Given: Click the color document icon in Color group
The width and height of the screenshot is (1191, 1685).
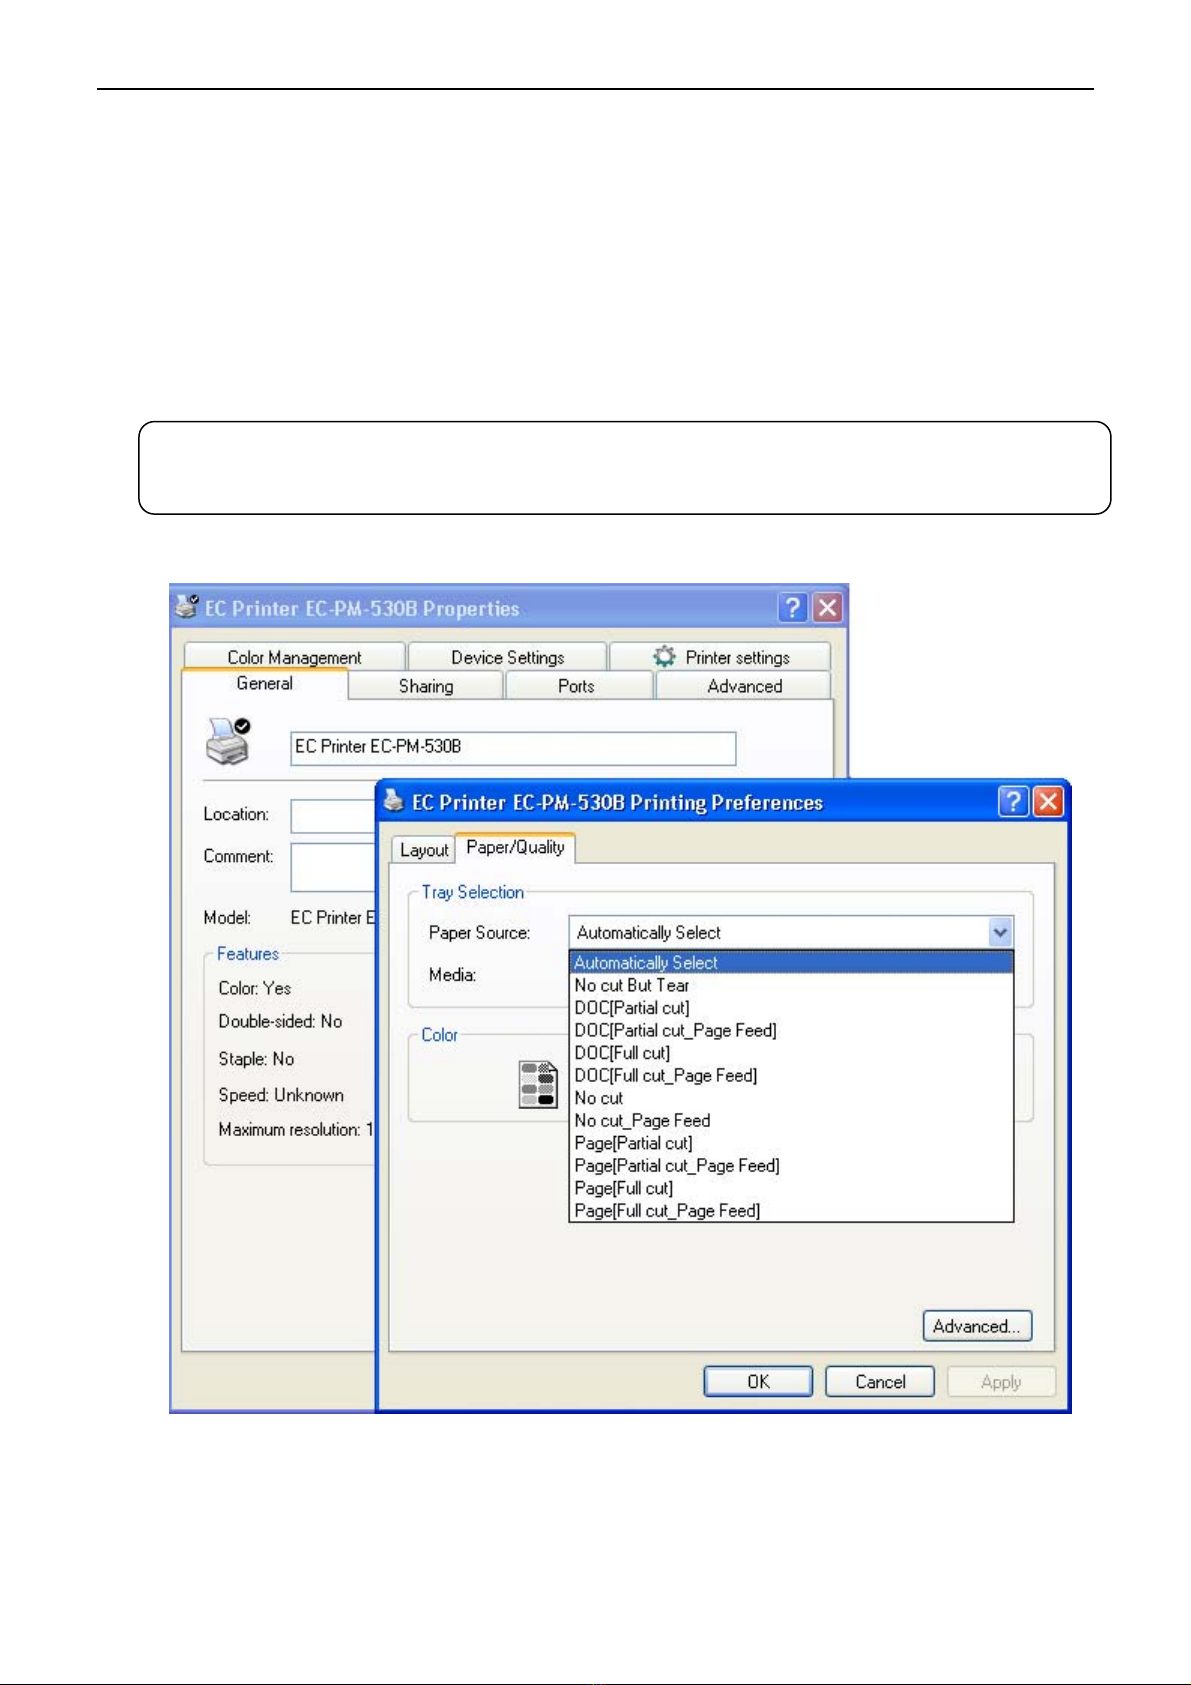Looking at the screenshot, I should pyautogui.click(x=538, y=1085).
